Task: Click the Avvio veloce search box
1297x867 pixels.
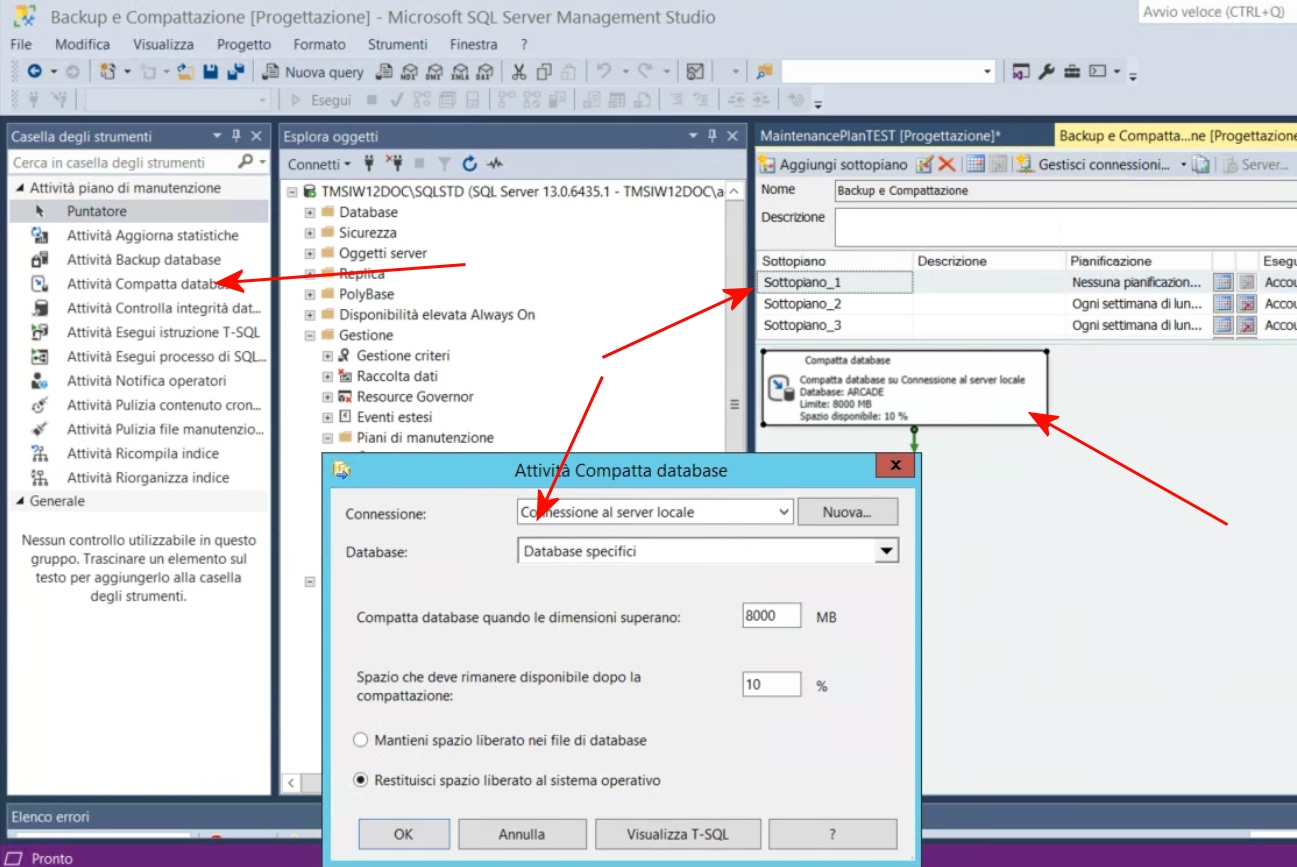Action: pos(1218,12)
